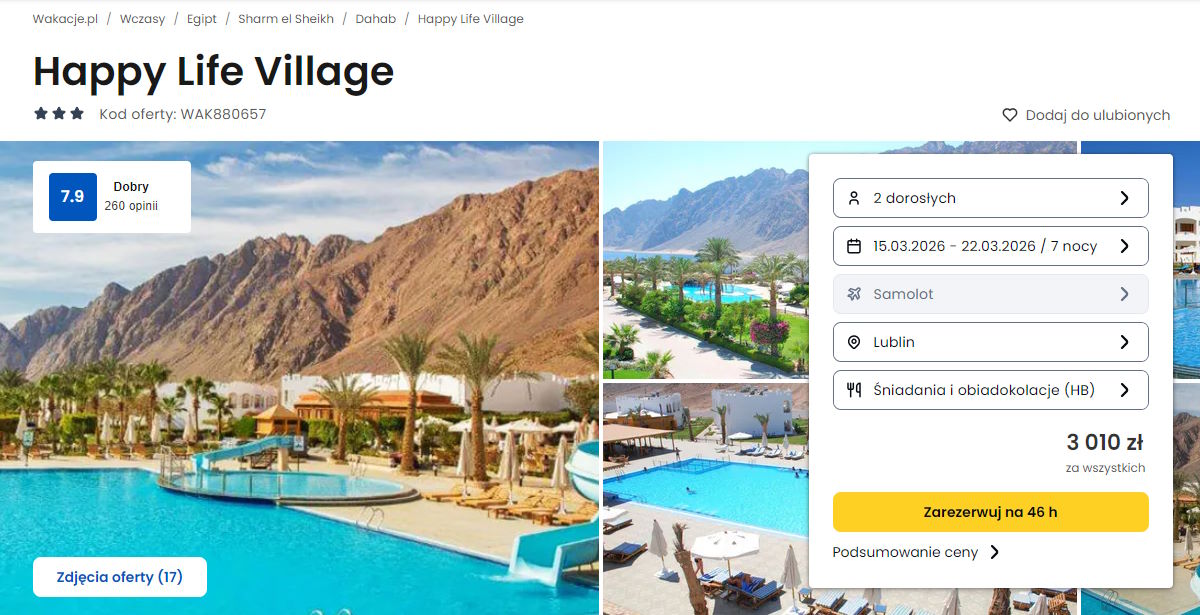Open Zdjęcia oferty (17) gallery
The width and height of the screenshot is (1200, 615).
(120, 577)
